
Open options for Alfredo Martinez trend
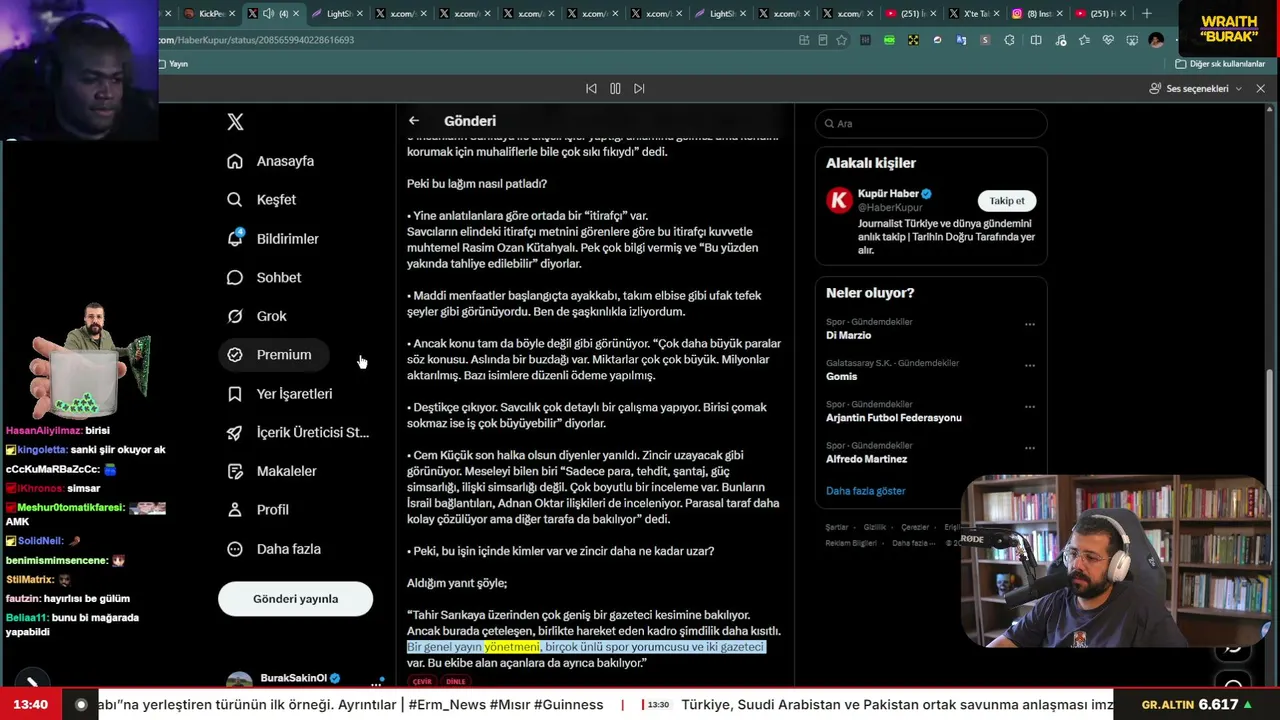point(1030,448)
